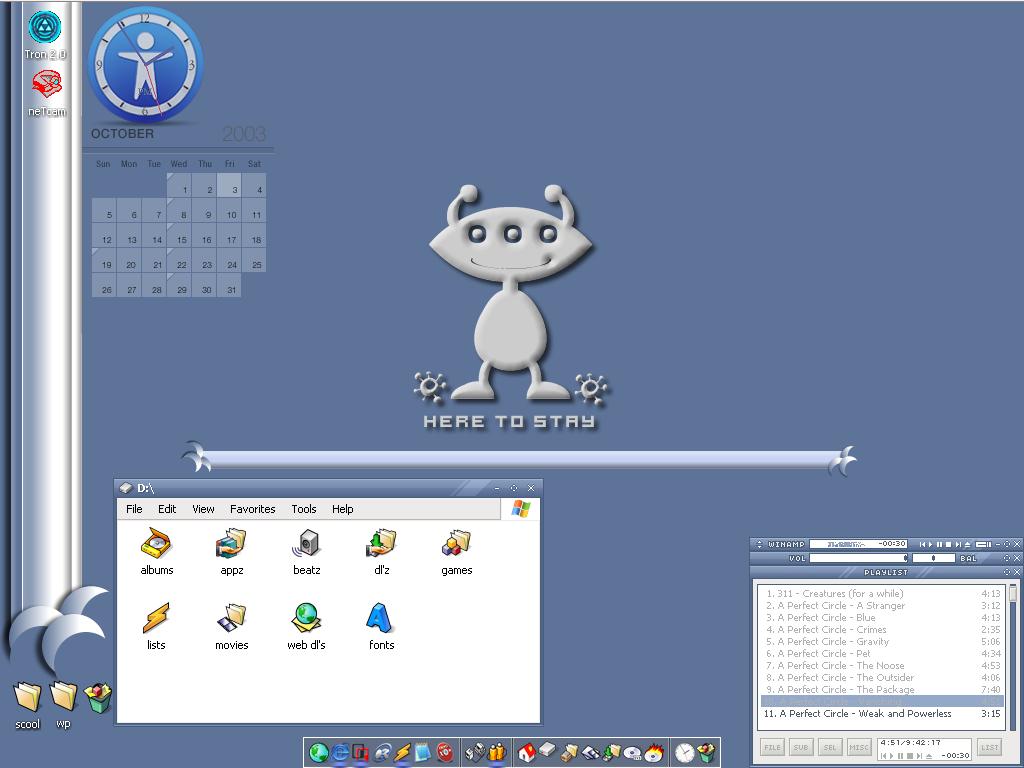The width and height of the screenshot is (1024, 768).
Task: Click the FILE button in playlist
Action: [x=772, y=747]
